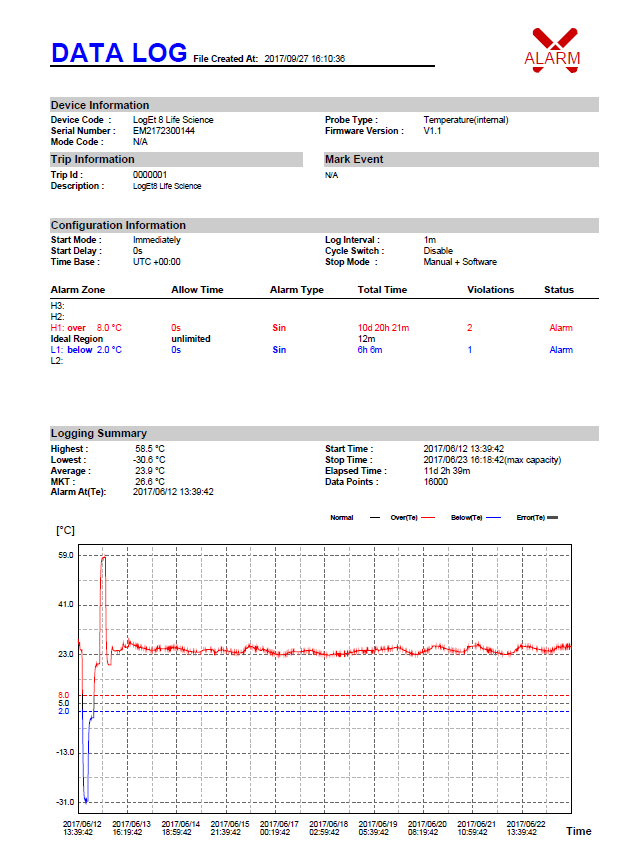Select the Trip Information section header
Screen dimensions: 639x856
coord(93,159)
